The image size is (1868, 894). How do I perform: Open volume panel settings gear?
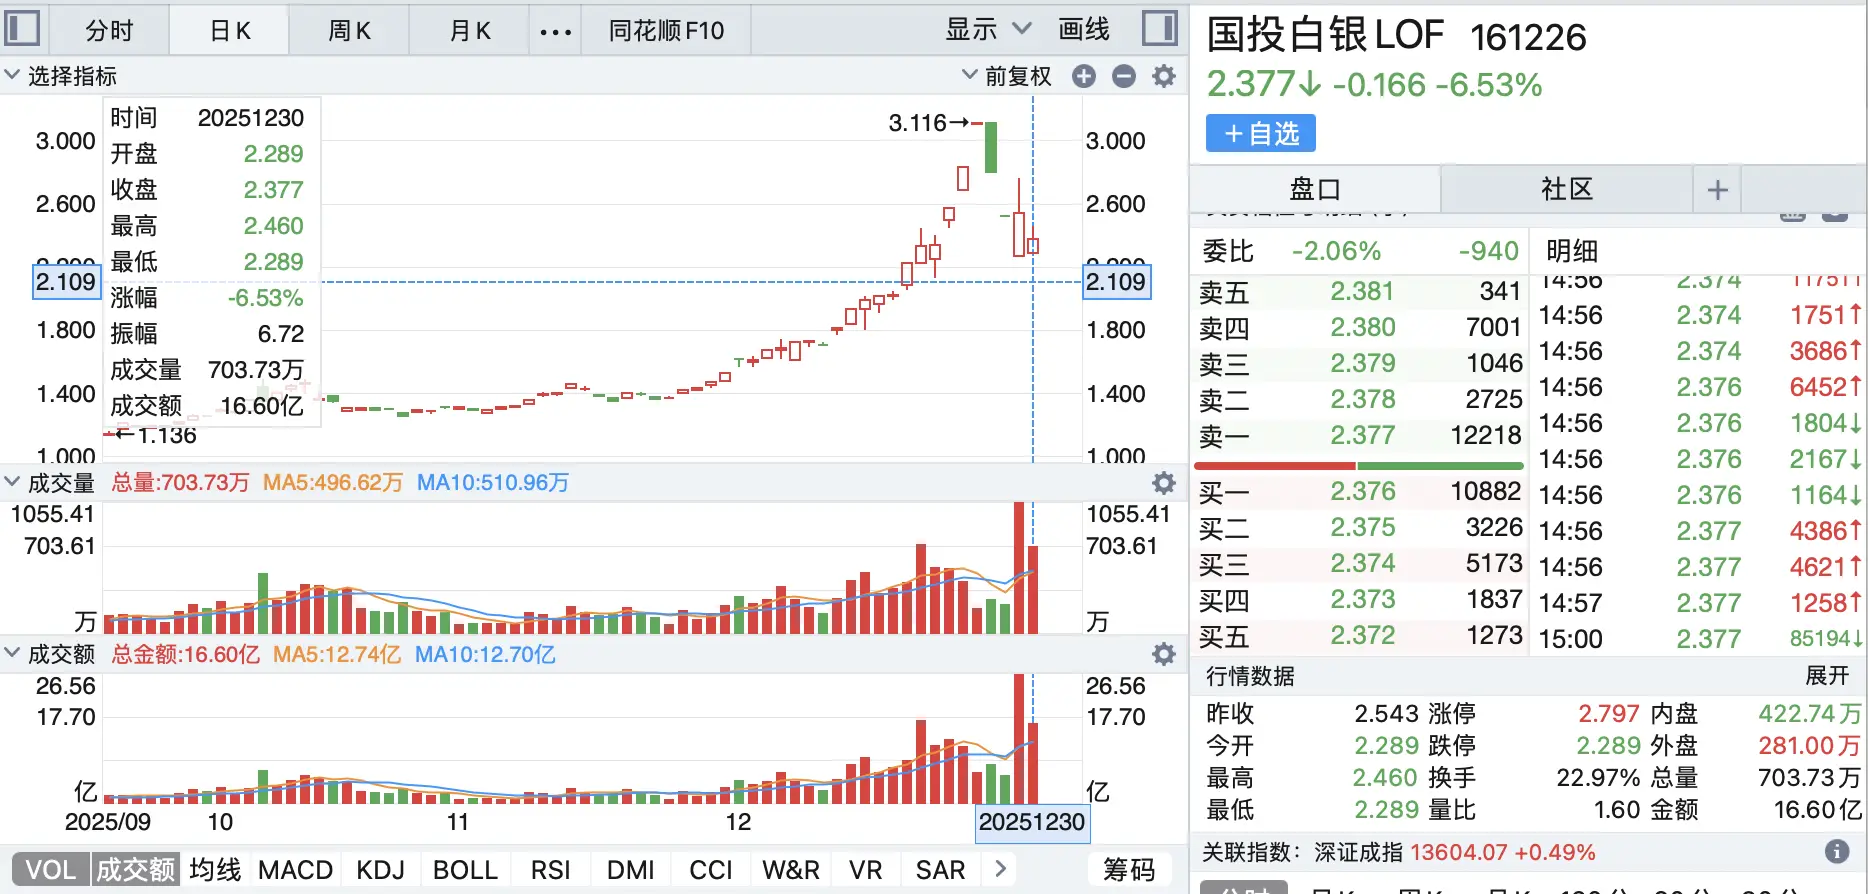(1164, 483)
